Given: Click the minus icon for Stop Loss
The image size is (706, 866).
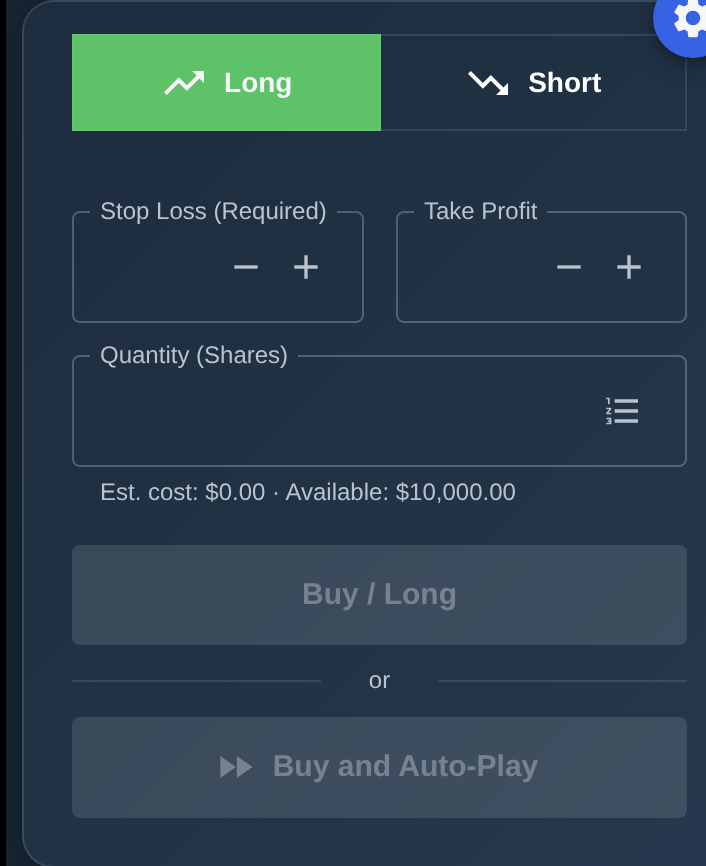Looking at the screenshot, I should 246,267.
